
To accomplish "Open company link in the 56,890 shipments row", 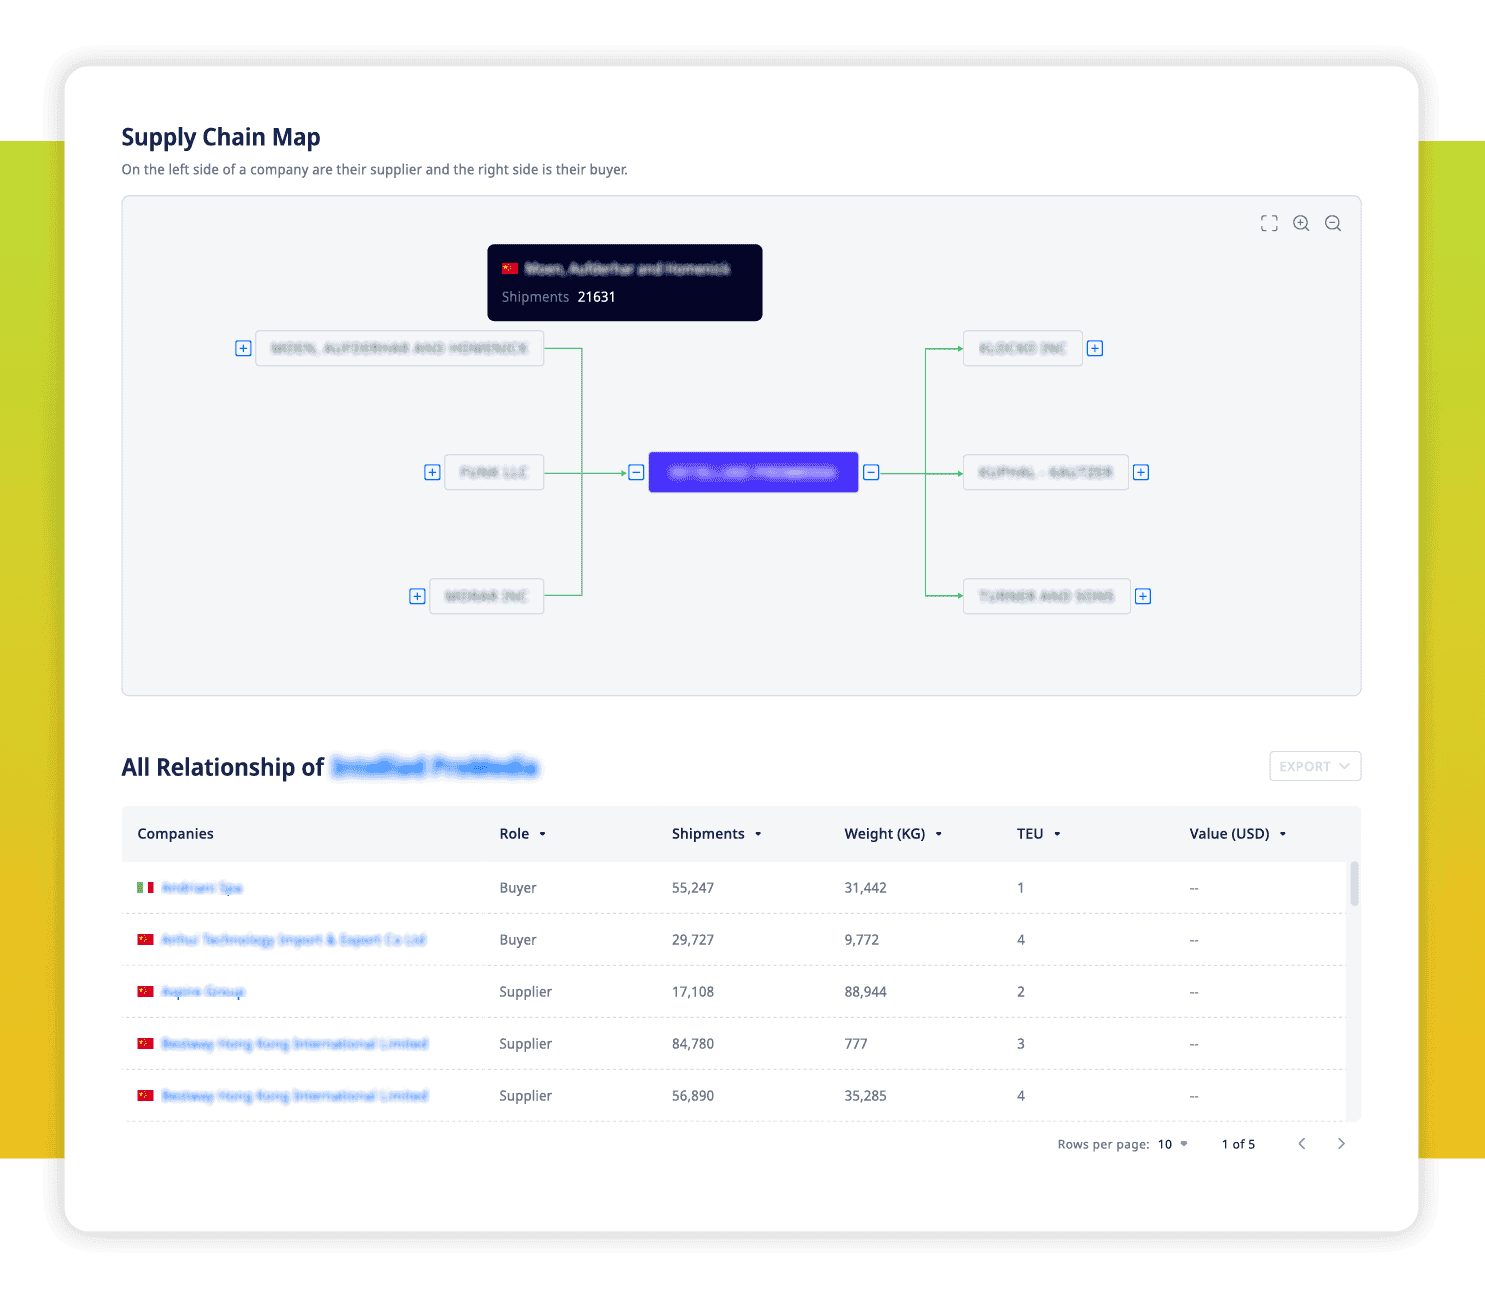I will (295, 1096).
